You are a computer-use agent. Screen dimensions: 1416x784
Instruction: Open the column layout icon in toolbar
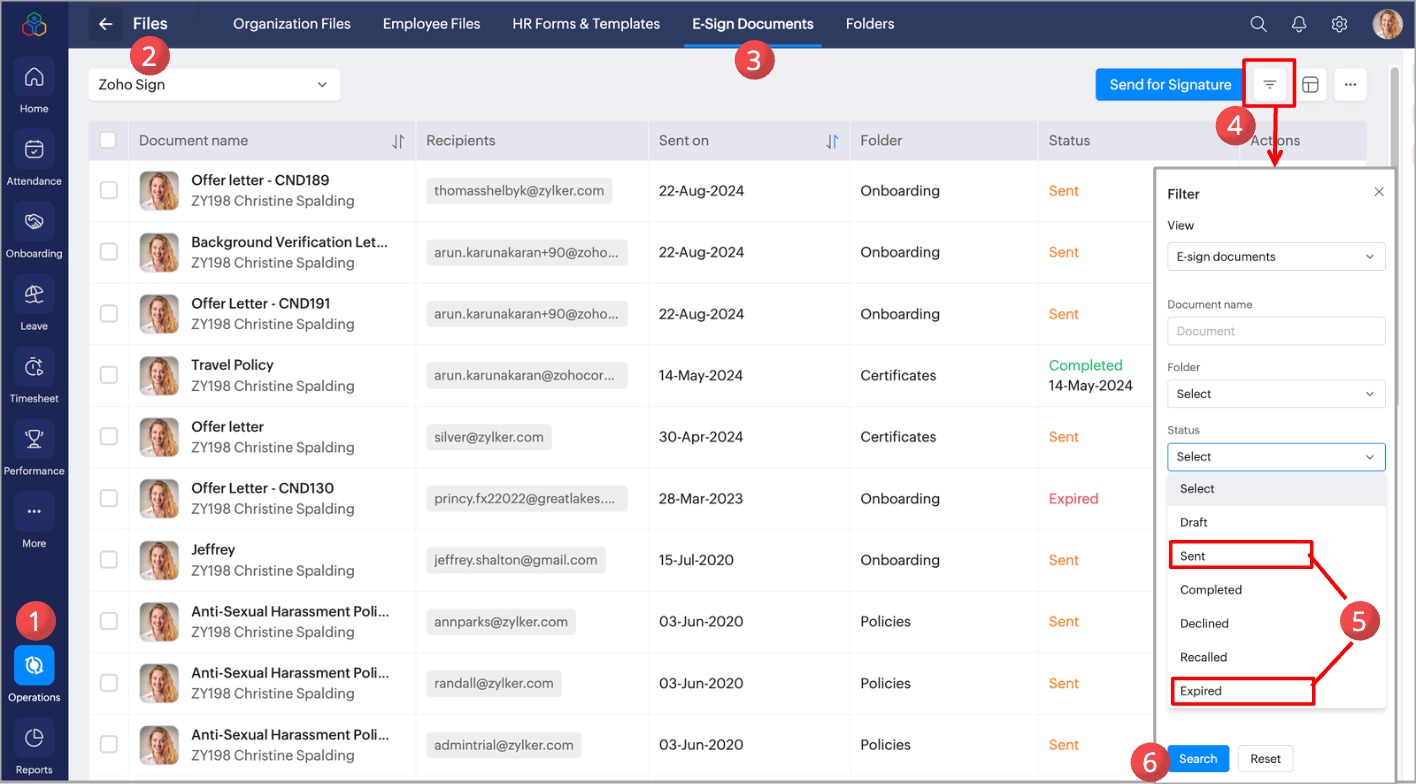point(1310,85)
